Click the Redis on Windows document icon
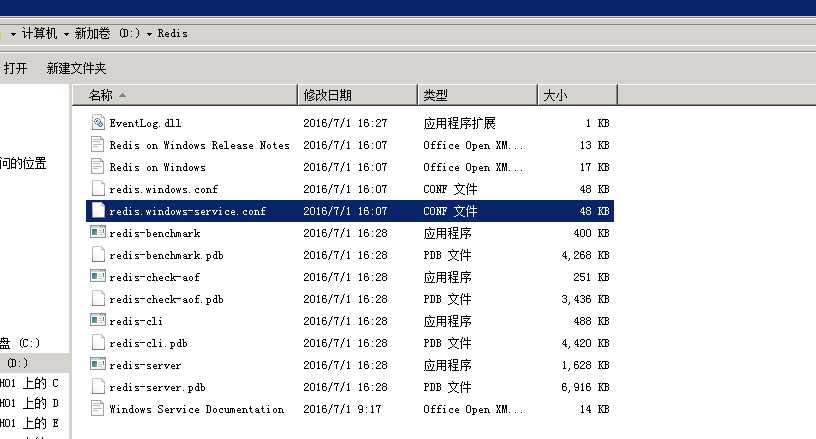This screenshot has height=439, width=816. coord(97,166)
